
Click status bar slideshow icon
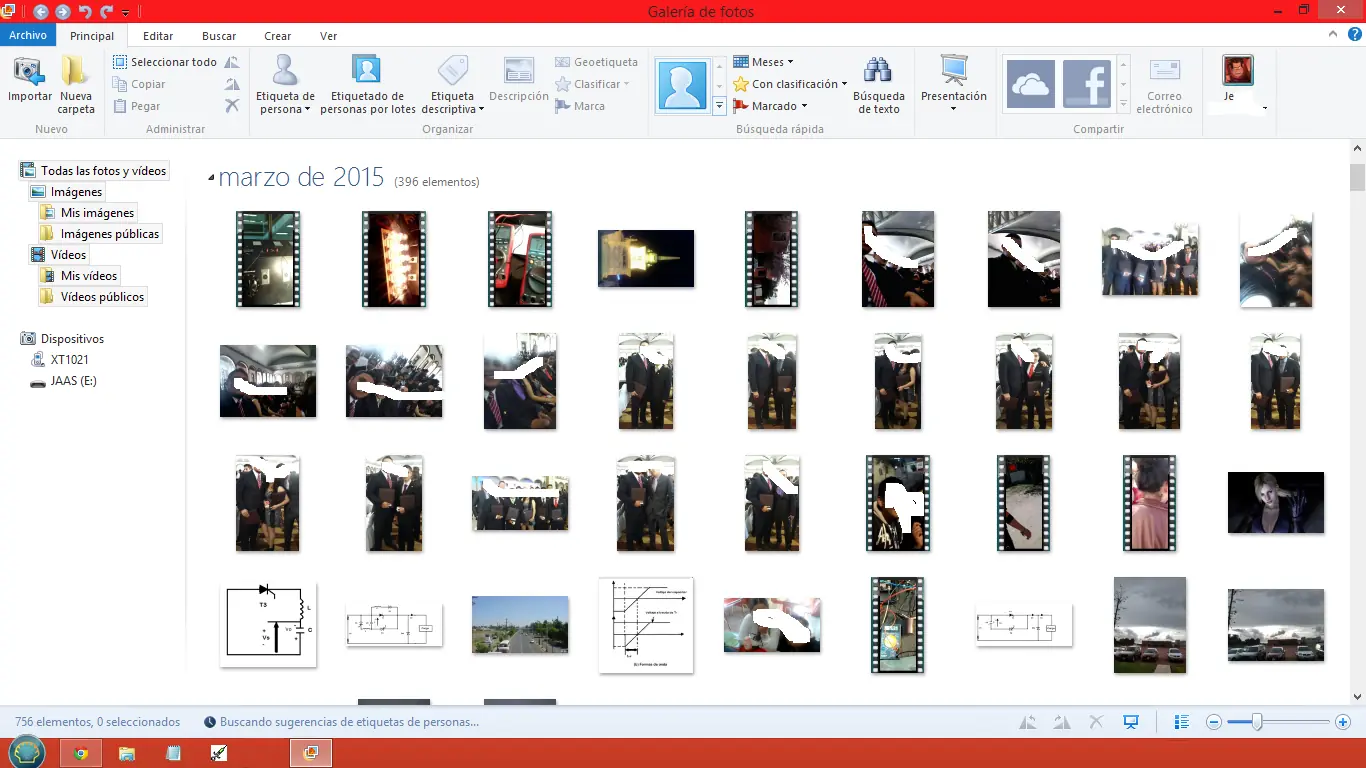point(1131,722)
